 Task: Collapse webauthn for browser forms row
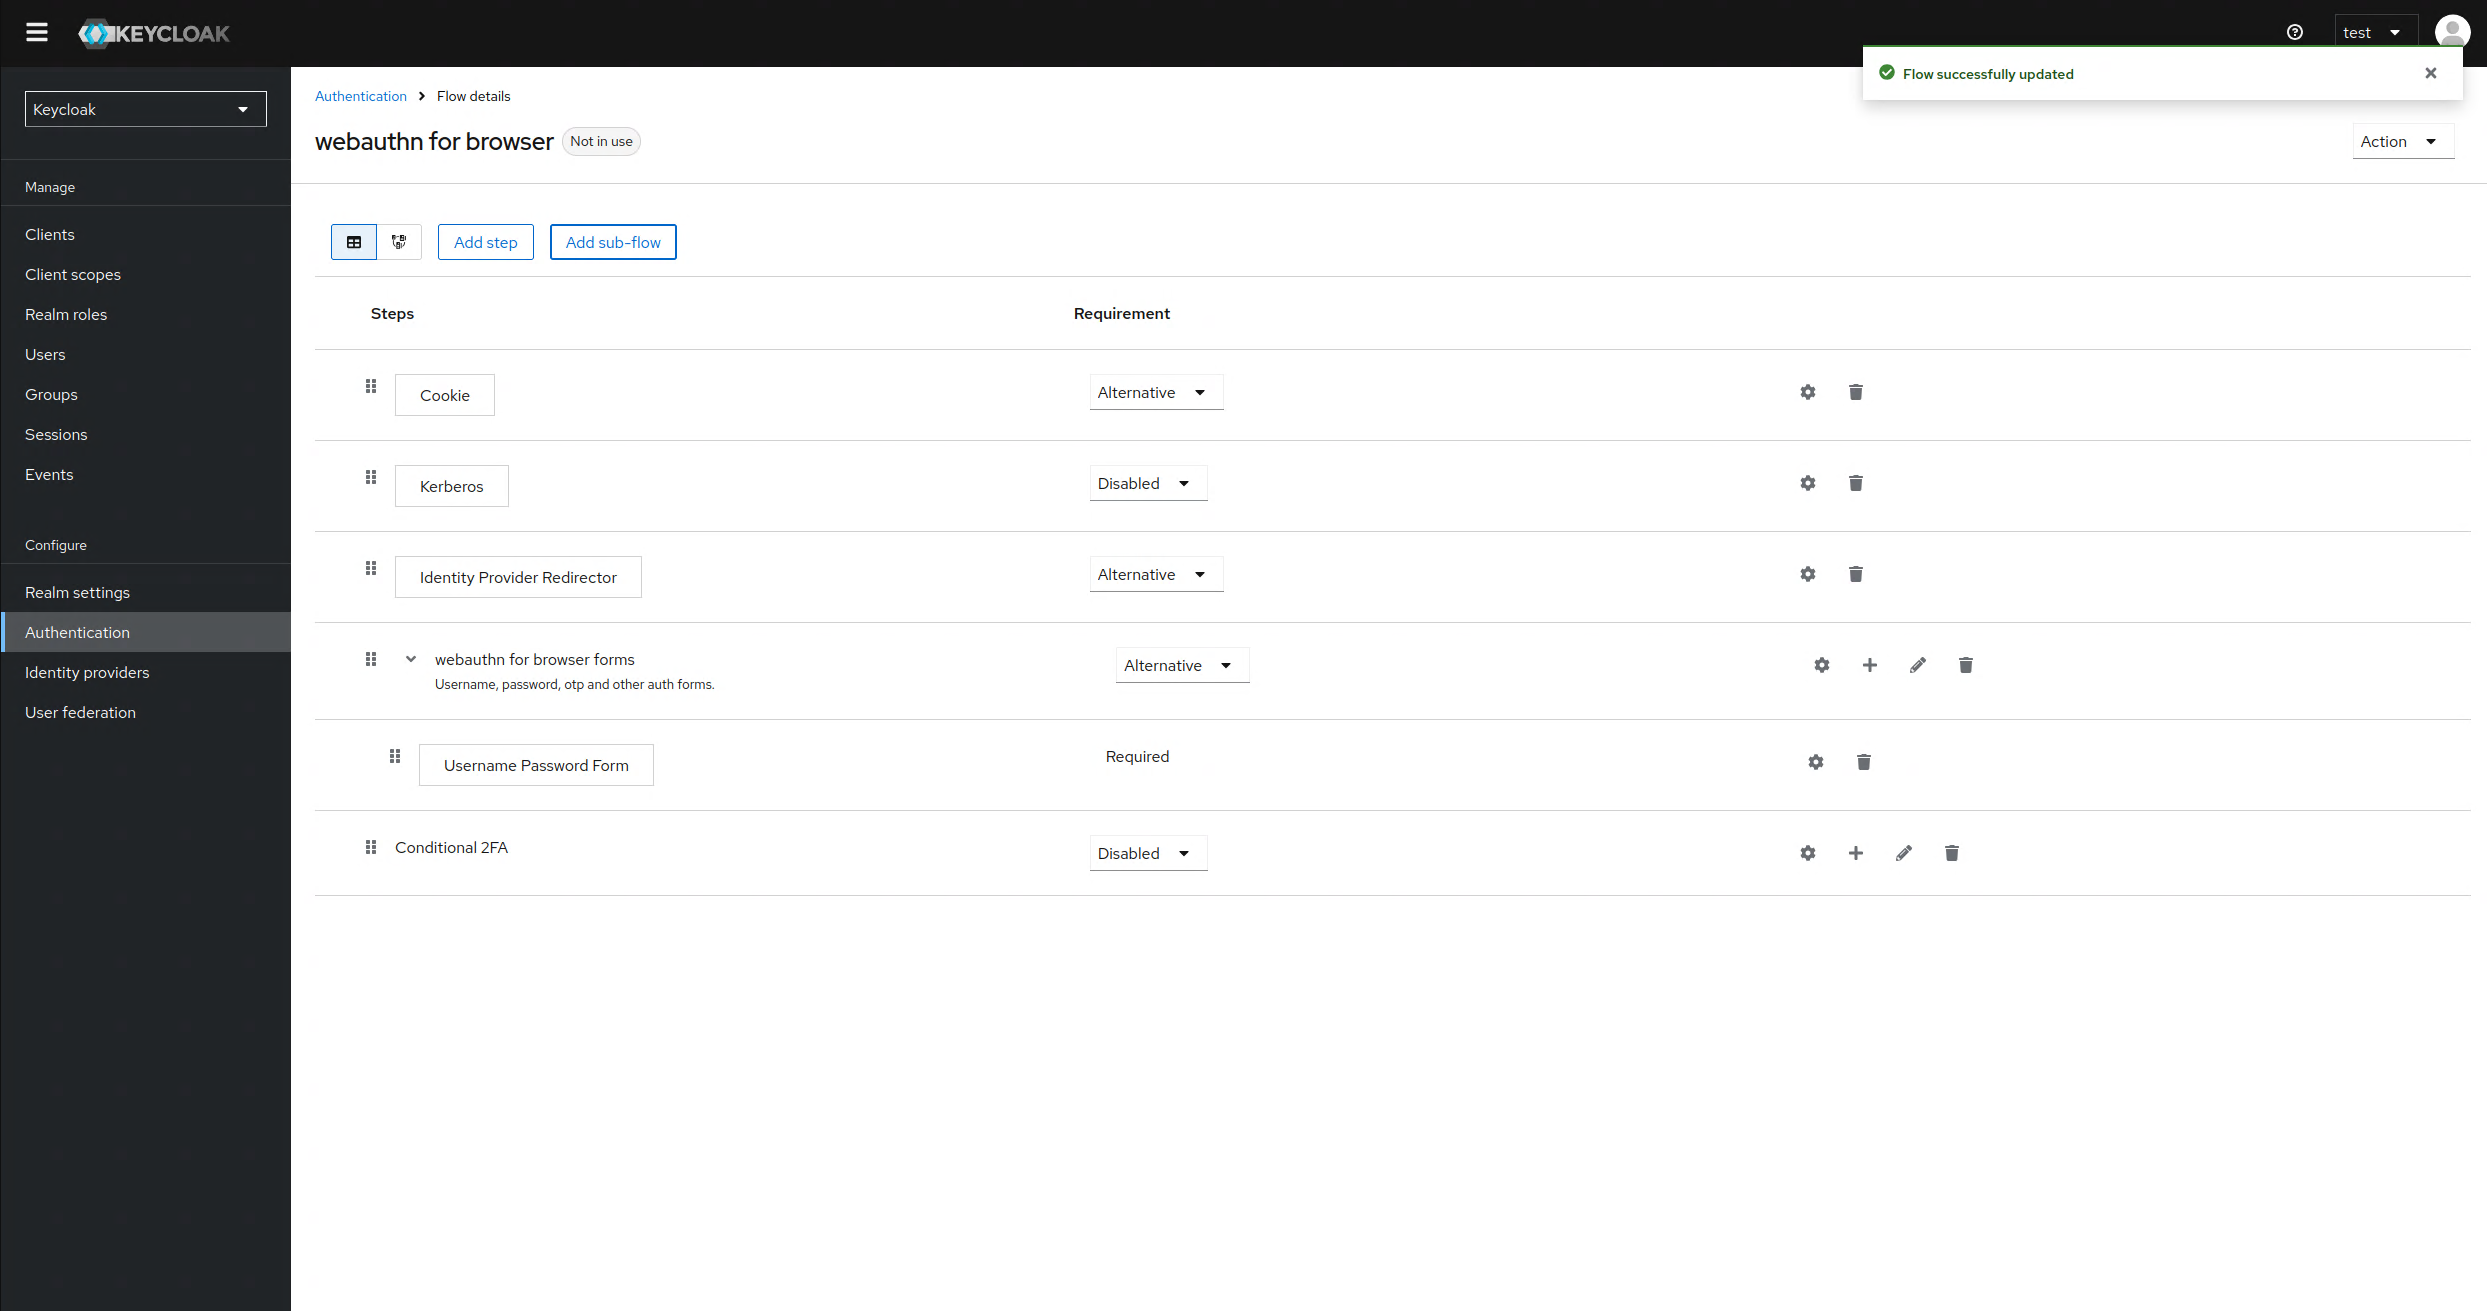click(x=410, y=659)
